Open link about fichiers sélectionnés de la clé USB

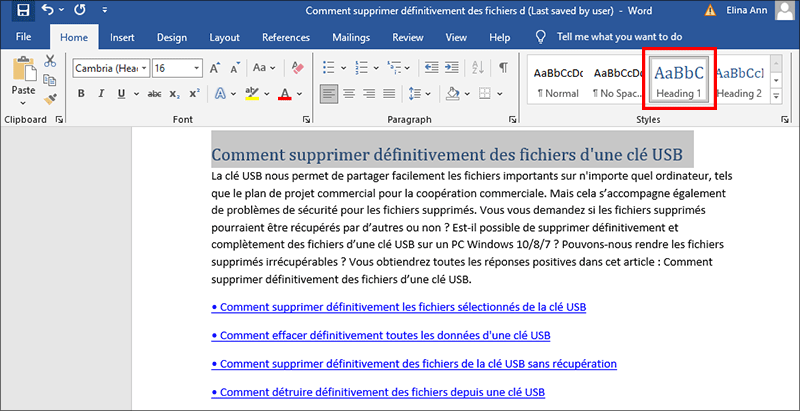coord(398,307)
